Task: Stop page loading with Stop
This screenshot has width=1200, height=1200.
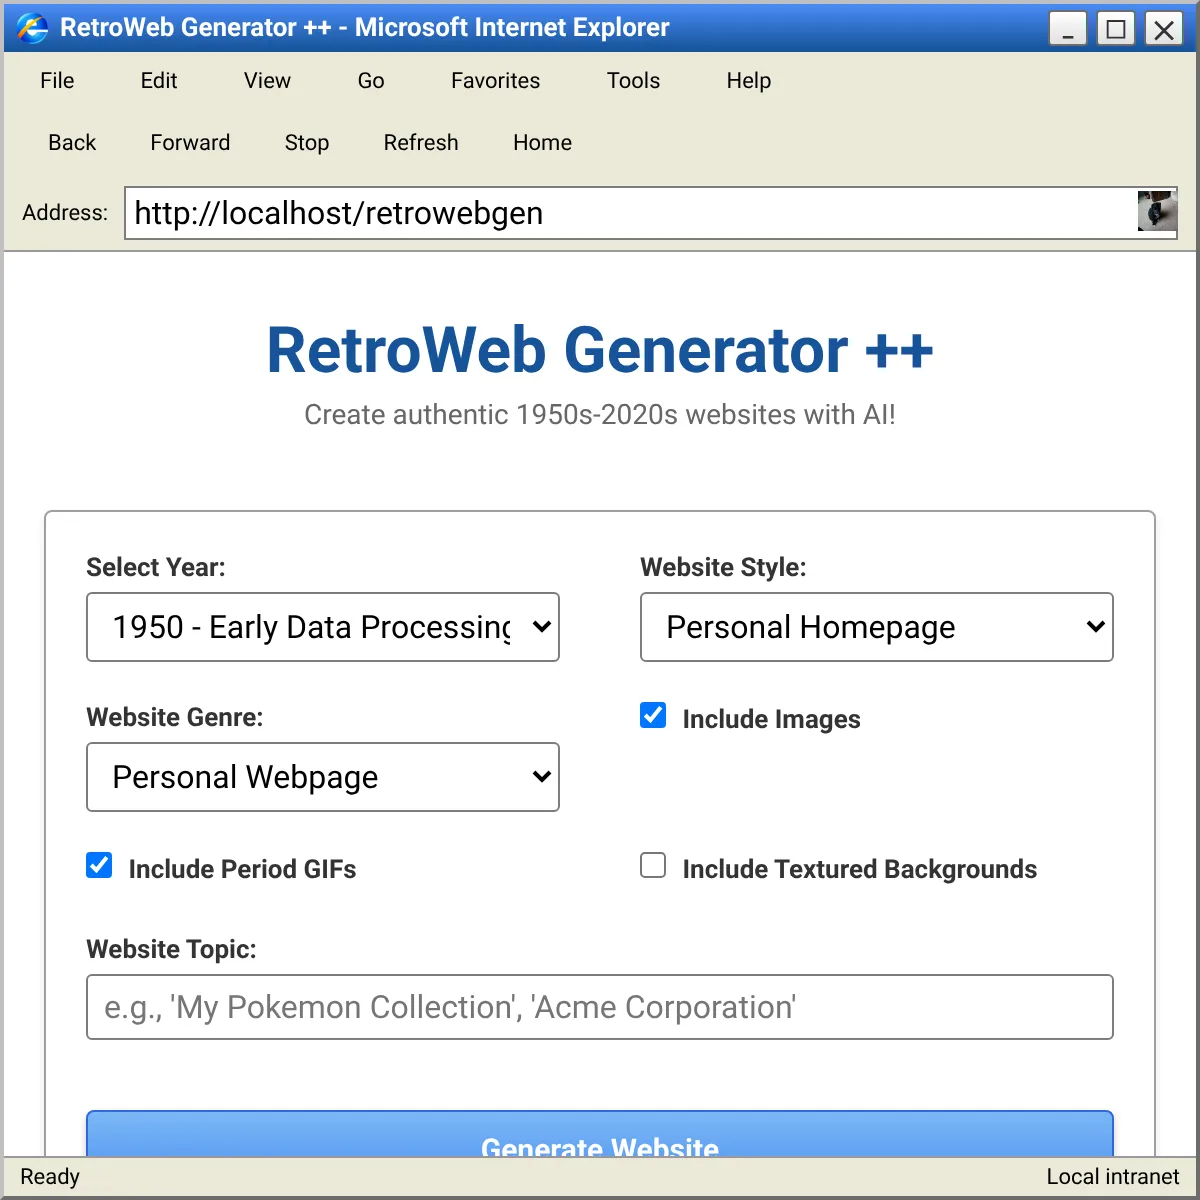Action: (x=307, y=143)
